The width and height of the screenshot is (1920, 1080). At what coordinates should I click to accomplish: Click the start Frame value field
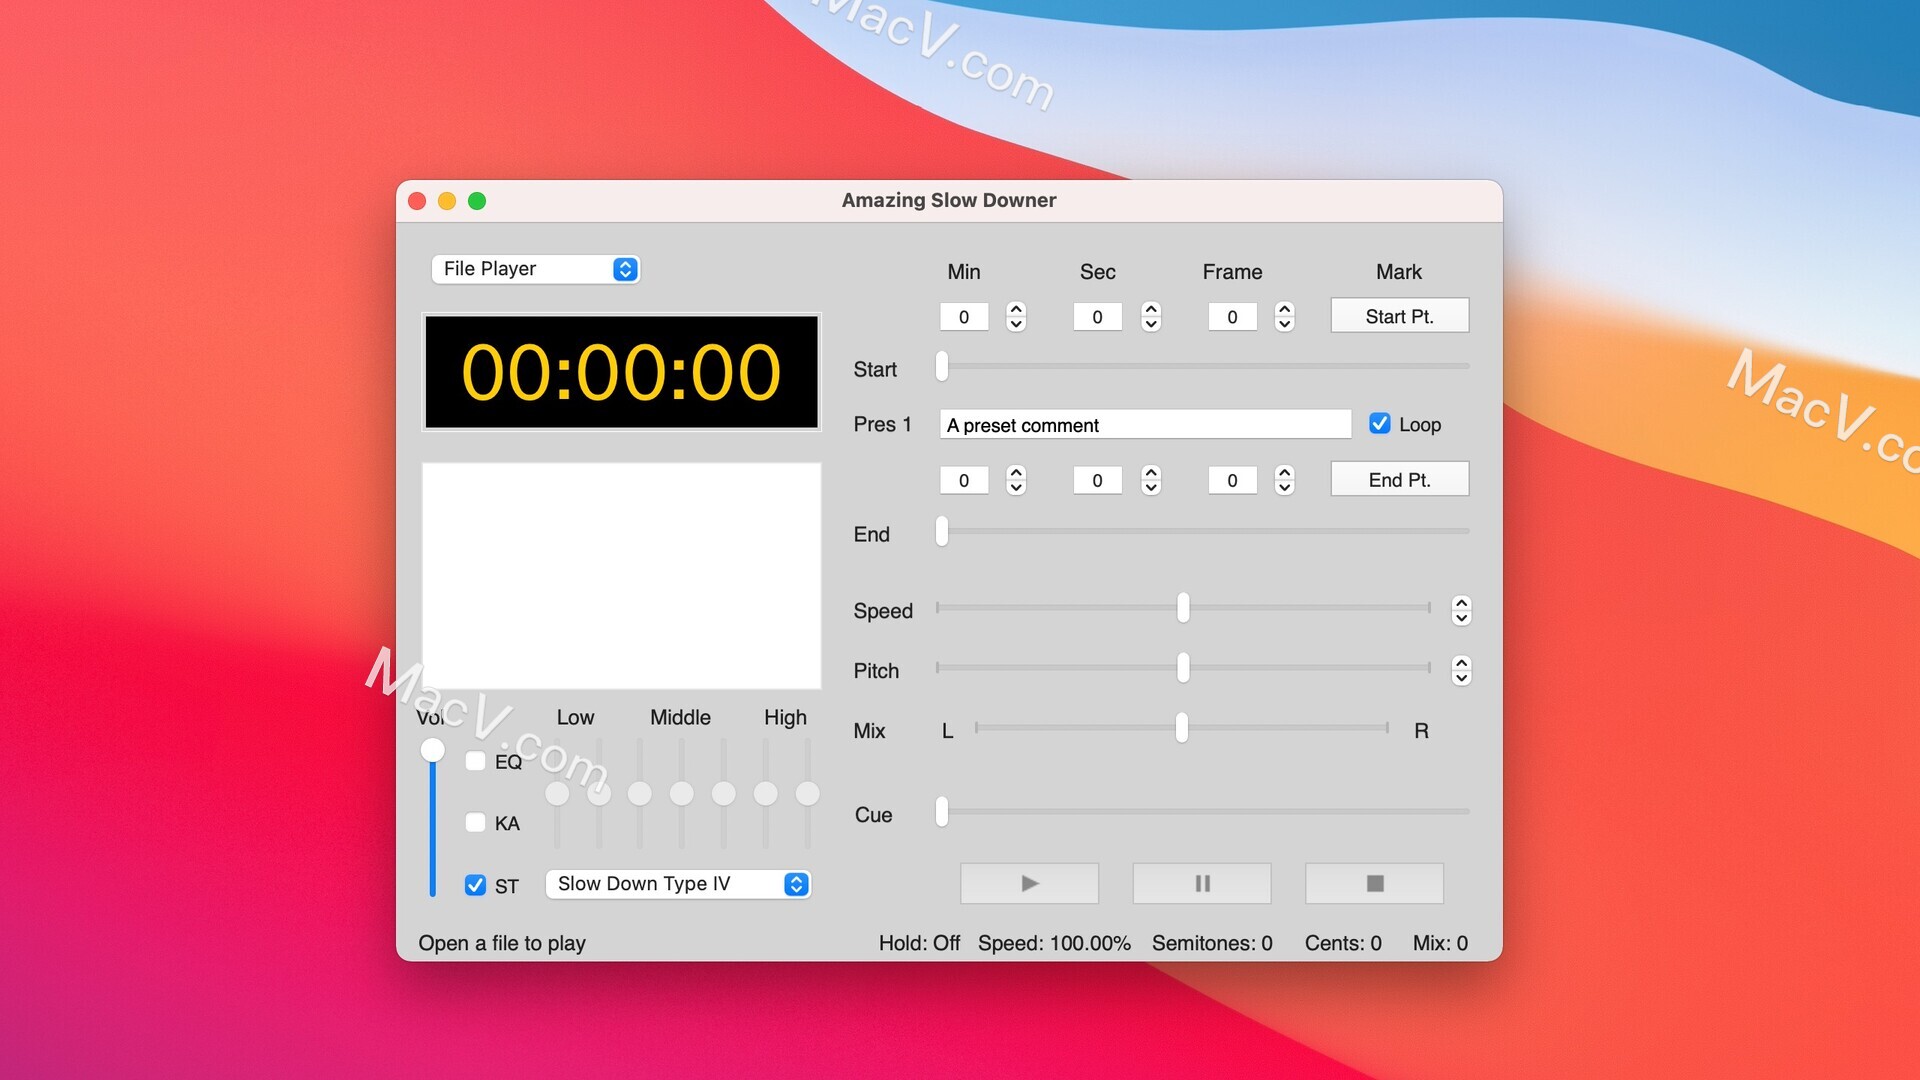(x=1232, y=317)
